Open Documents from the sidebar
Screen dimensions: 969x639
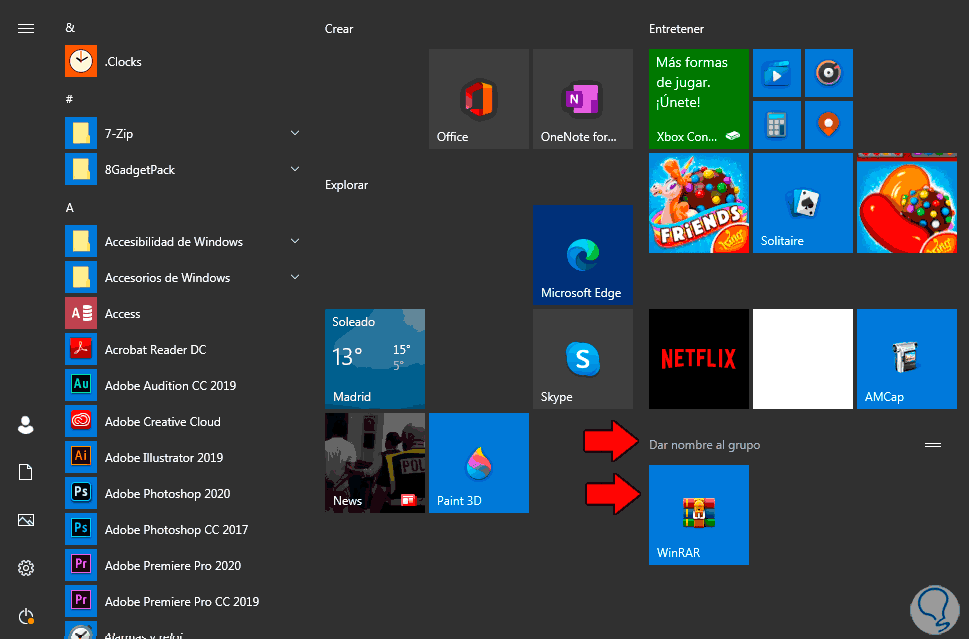pos(26,472)
